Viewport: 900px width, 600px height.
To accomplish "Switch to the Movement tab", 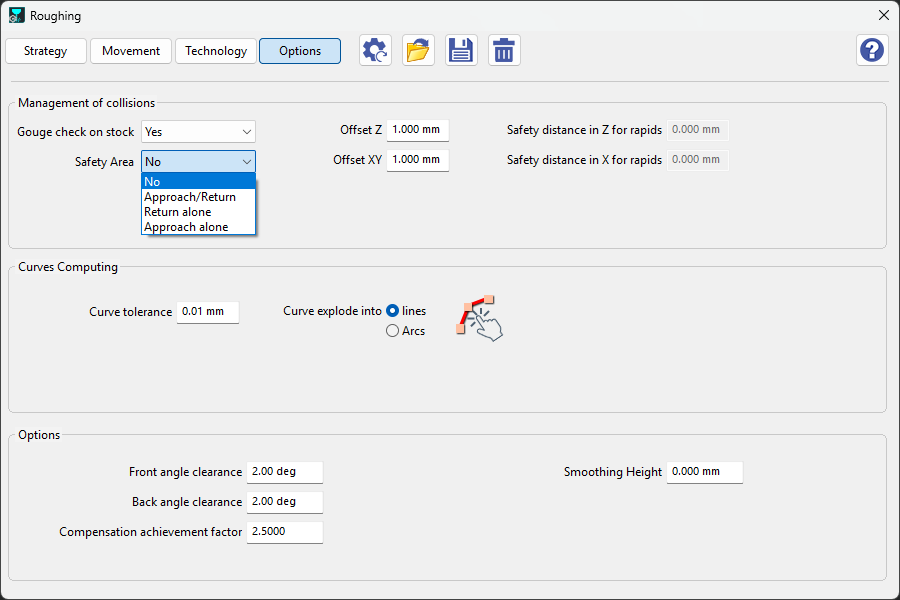I will [130, 51].
